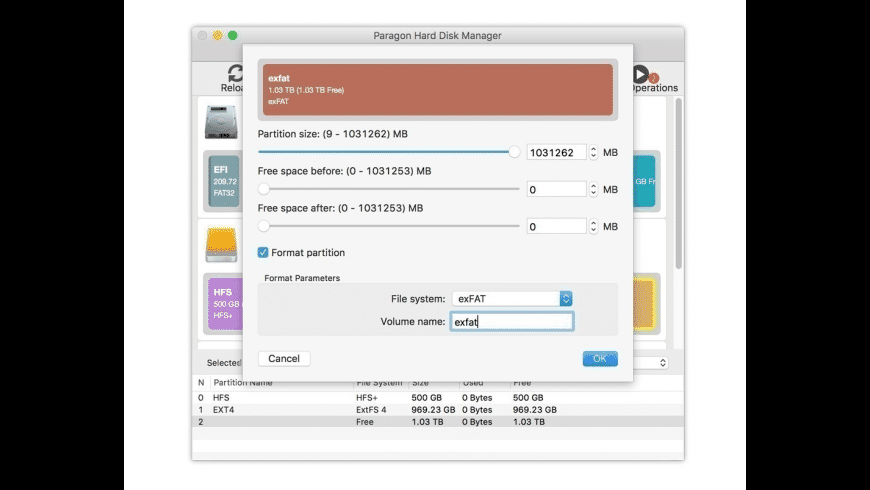870x490 pixels.
Task: Click the Partition Name column header
Action: pos(243,383)
